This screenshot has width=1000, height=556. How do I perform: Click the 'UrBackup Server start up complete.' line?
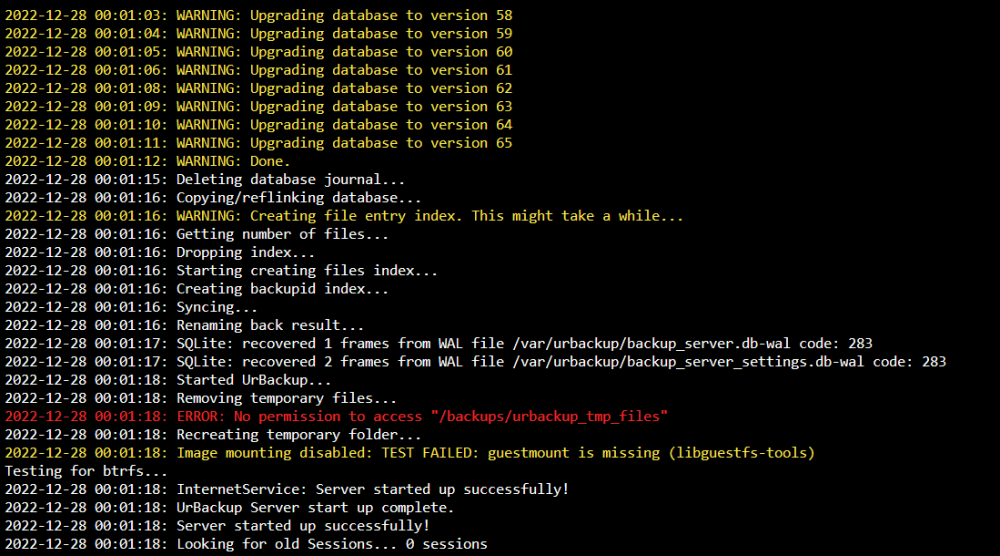click(x=230, y=508)
